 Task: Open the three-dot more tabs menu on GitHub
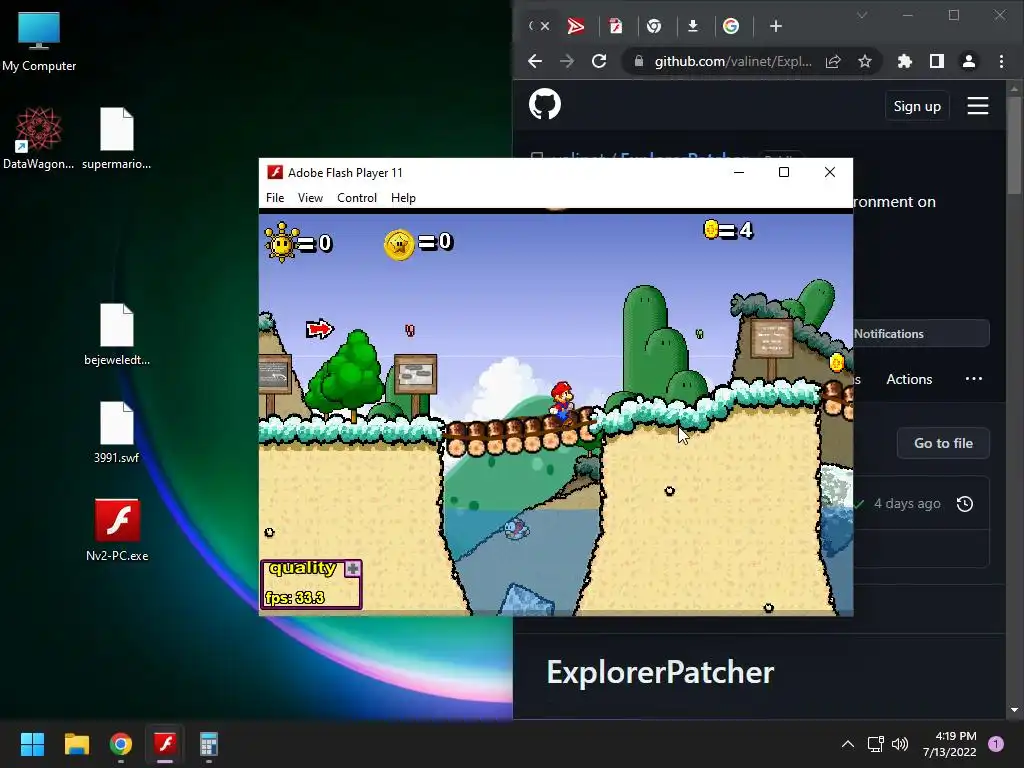point(974,379)
